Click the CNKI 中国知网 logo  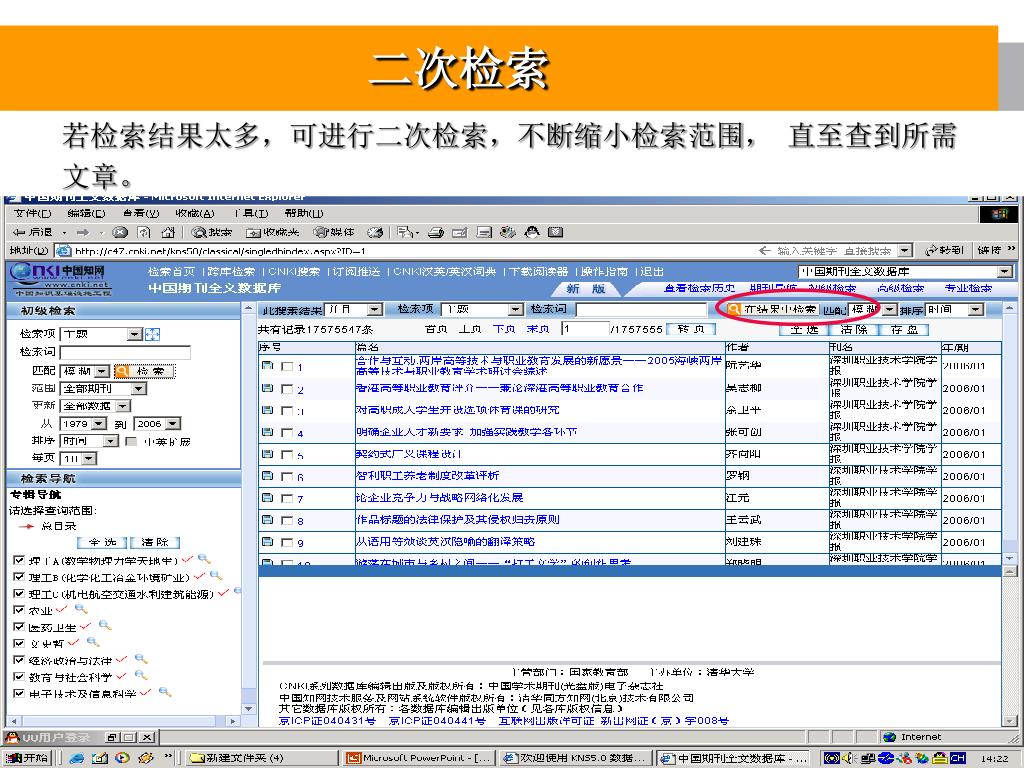point(59,281)
